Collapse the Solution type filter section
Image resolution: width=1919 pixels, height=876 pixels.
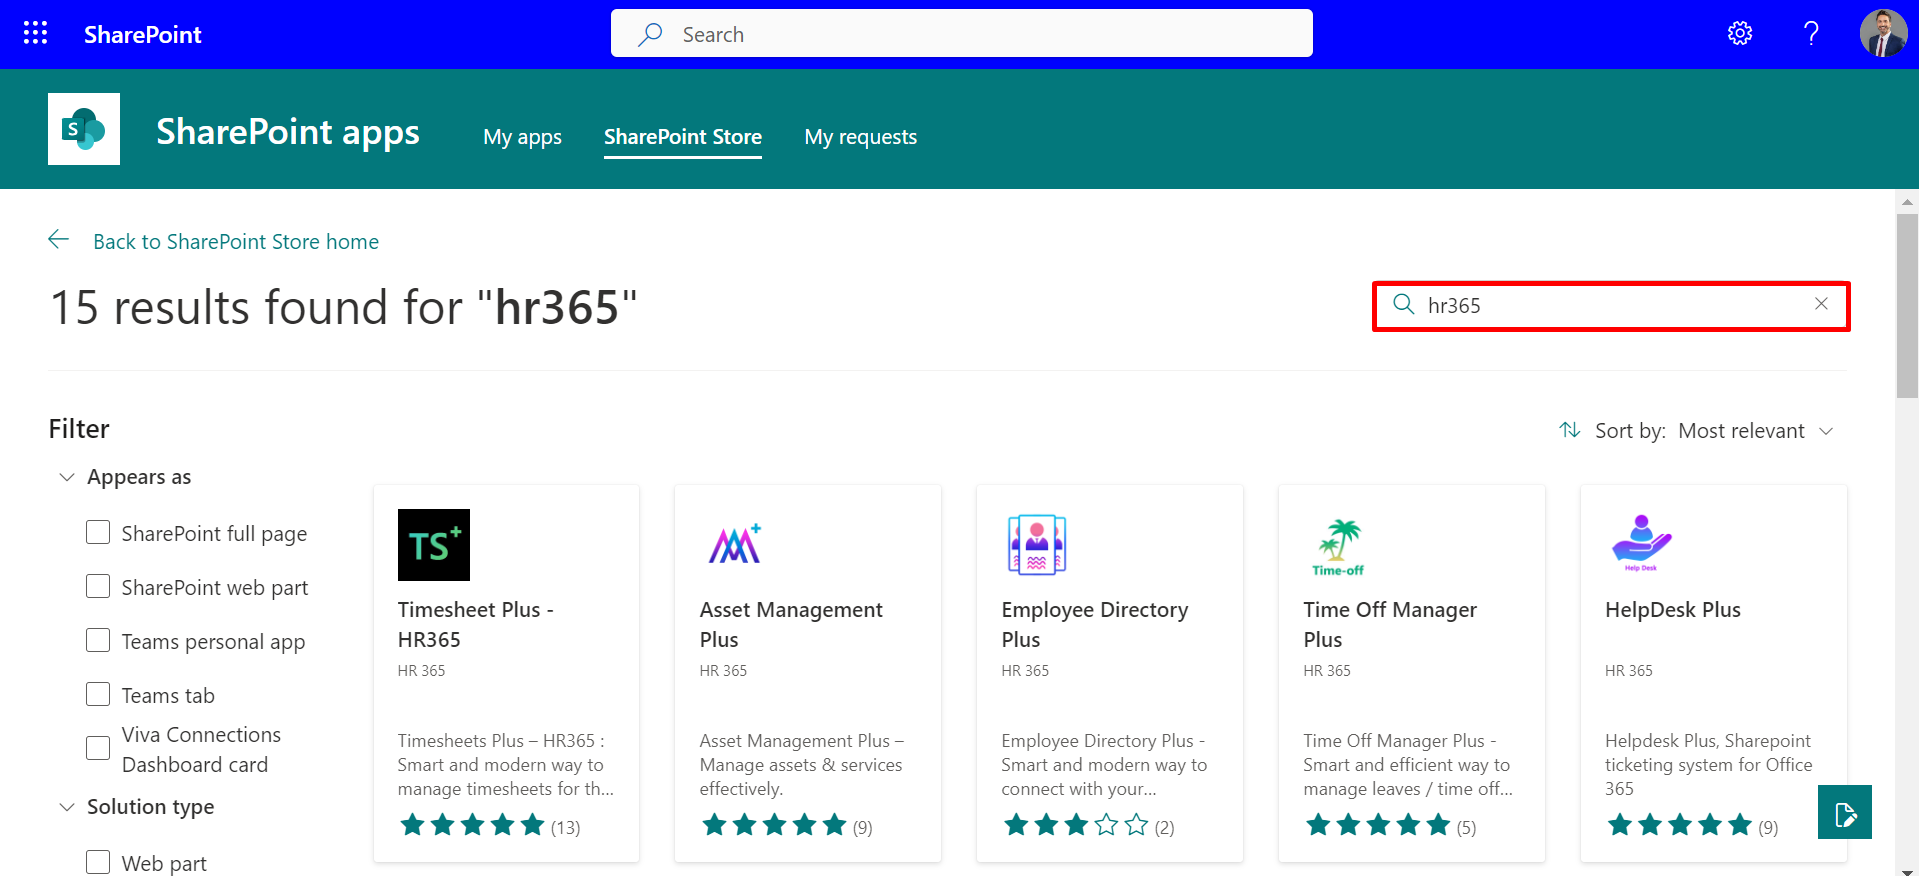67,807
